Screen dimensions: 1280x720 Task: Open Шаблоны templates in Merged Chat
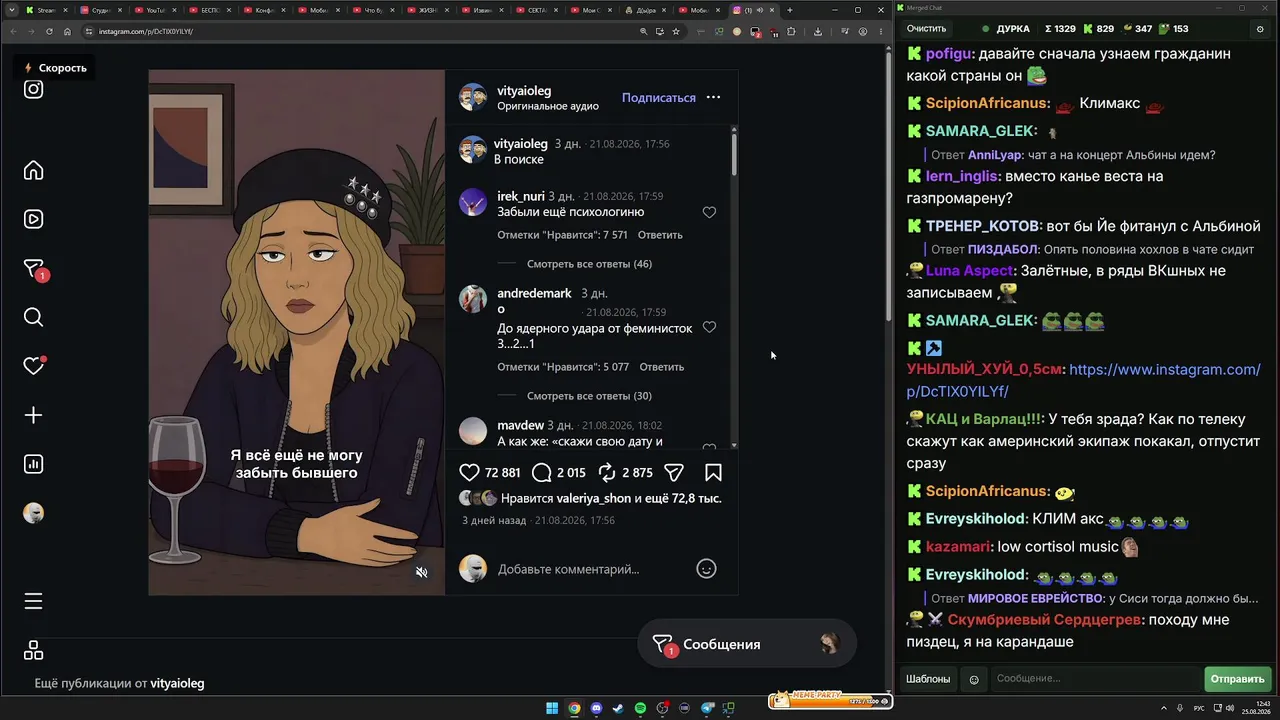click(x=928, y=679)
